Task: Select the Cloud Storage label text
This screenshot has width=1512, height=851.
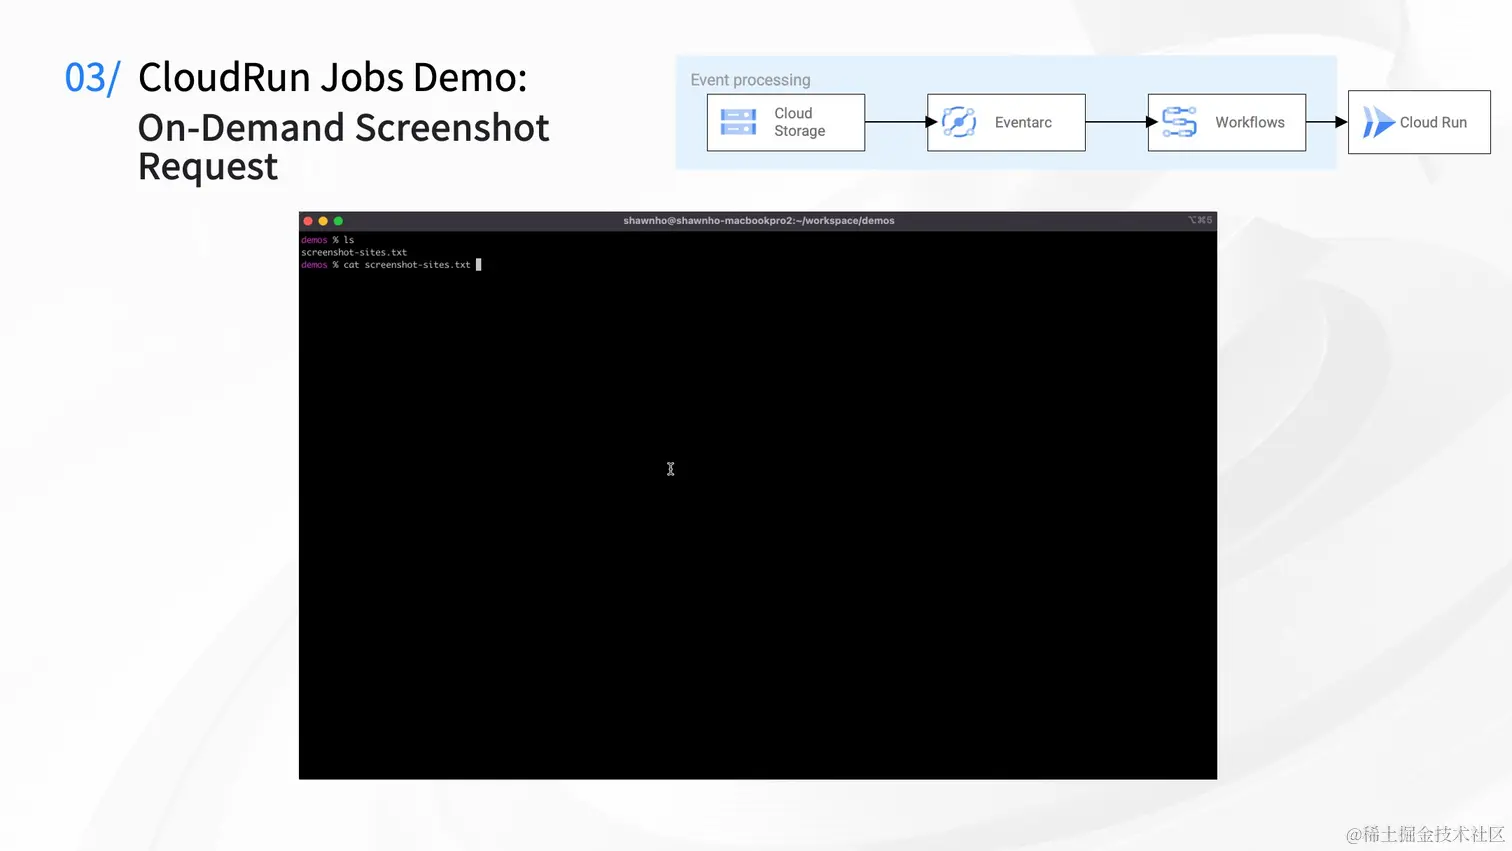Action: coord(799,122)
